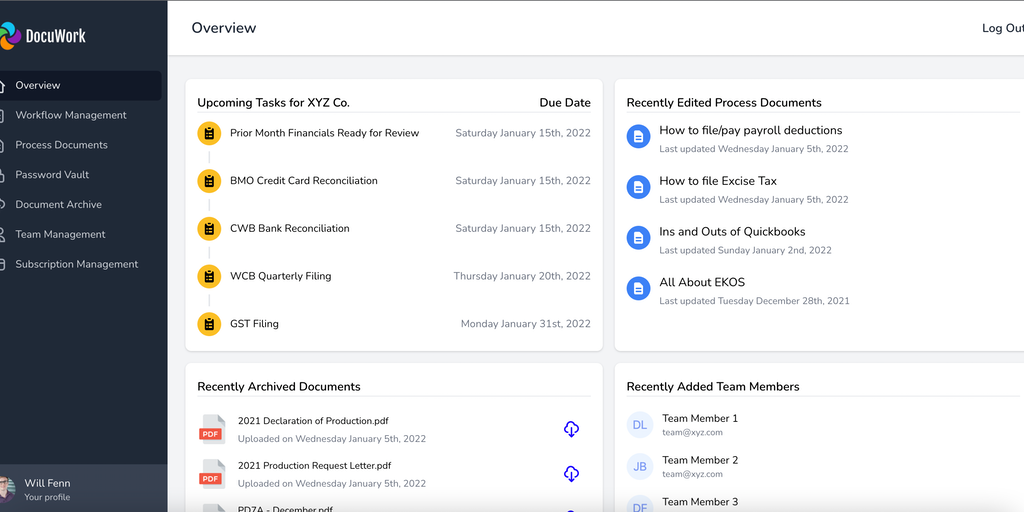This screenshot has width=1024, height=512.
Task: Click the DocuWork logo icon
Action: [9, 36]
